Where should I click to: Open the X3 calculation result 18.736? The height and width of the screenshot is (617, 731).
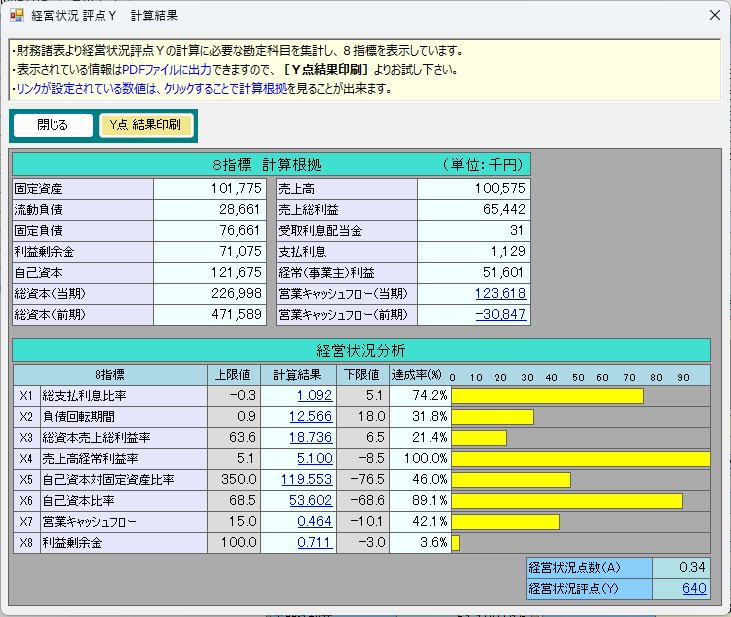310,437
